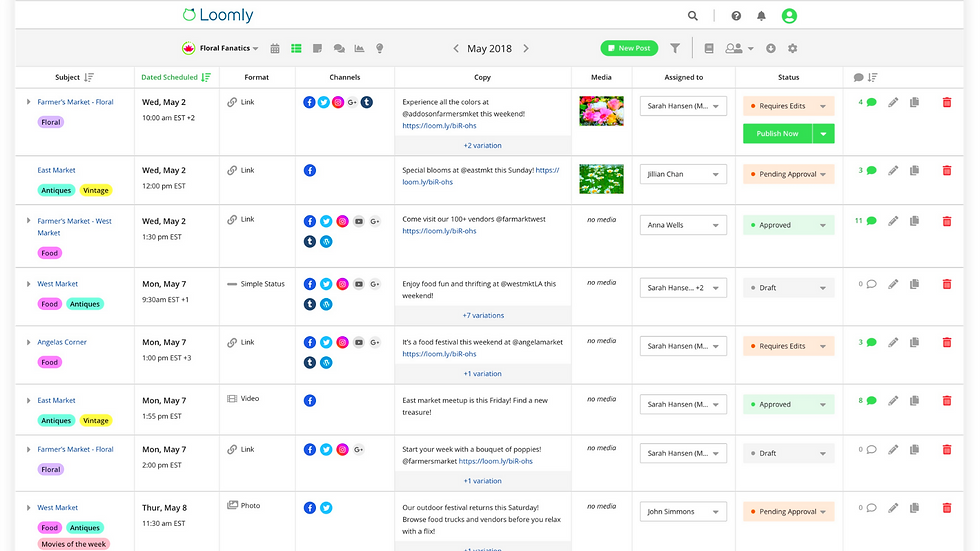
Task: Click the 'Simple Status' format cell
Action: (x=256, y=284)
